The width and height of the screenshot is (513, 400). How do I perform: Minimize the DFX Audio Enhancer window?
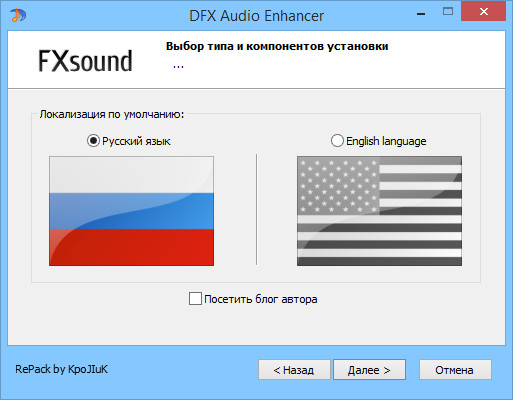click(x=421, y=14)
